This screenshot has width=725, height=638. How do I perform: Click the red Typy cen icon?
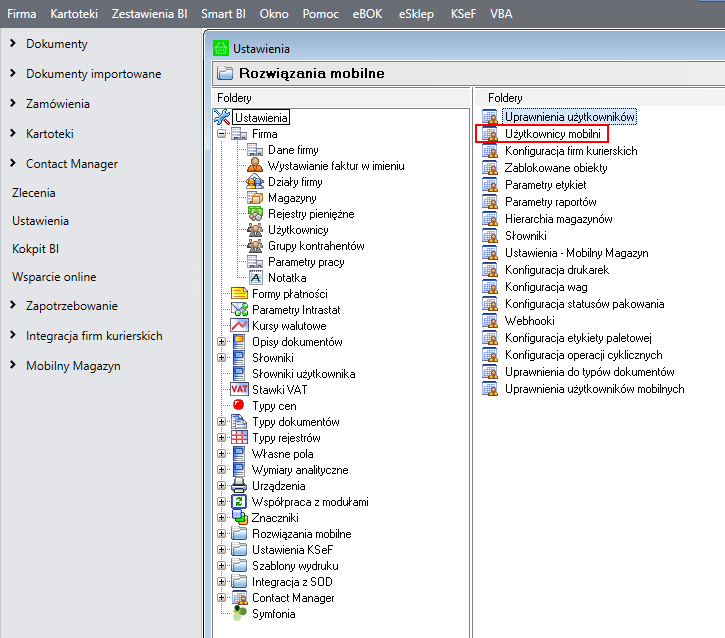[239, 406]
